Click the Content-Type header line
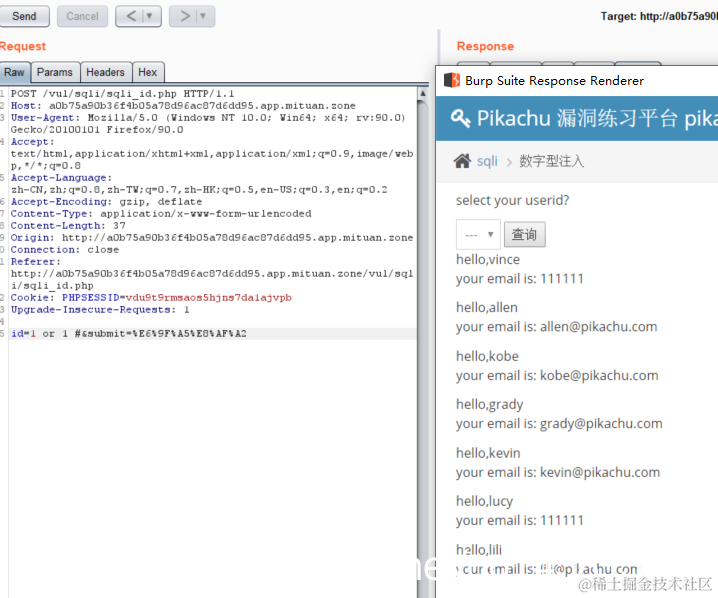The width and height of the screenshot is (718, 598). pos(161,214)
